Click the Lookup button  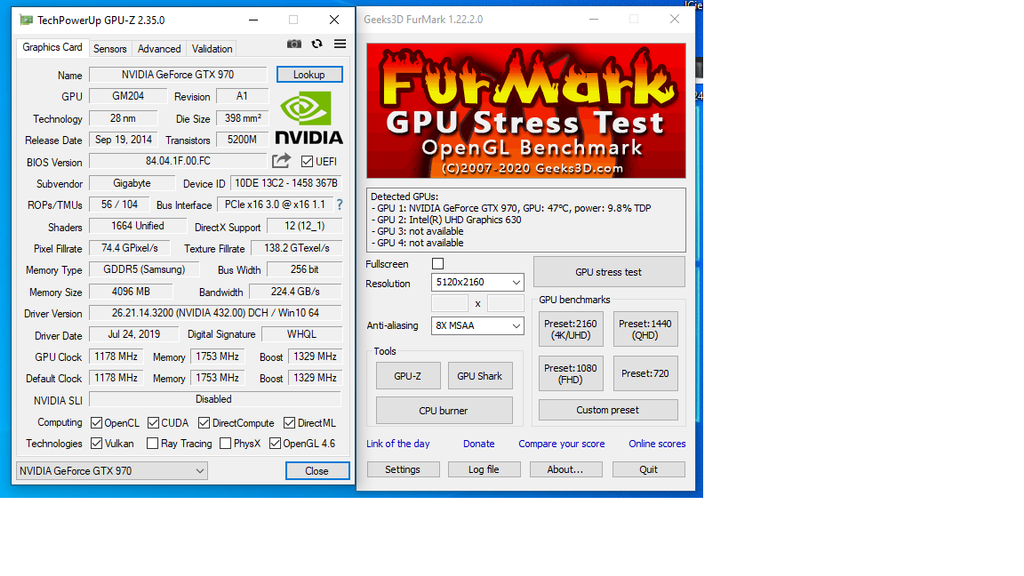[309, 74]
